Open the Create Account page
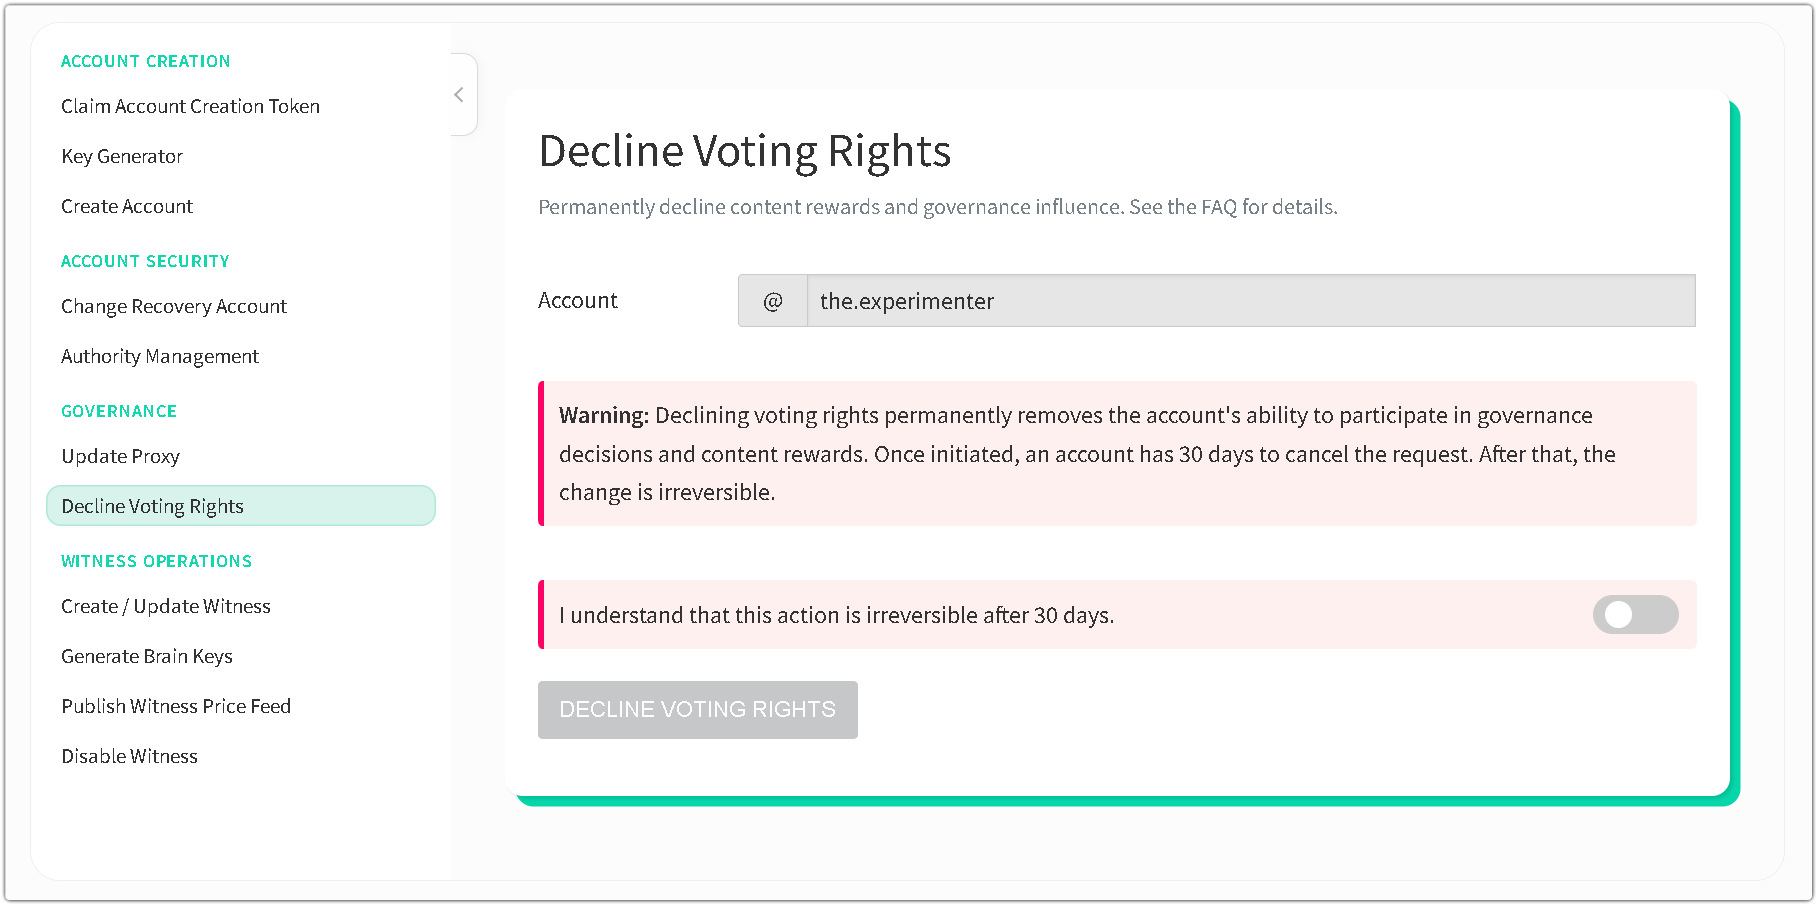 point(127,206)
